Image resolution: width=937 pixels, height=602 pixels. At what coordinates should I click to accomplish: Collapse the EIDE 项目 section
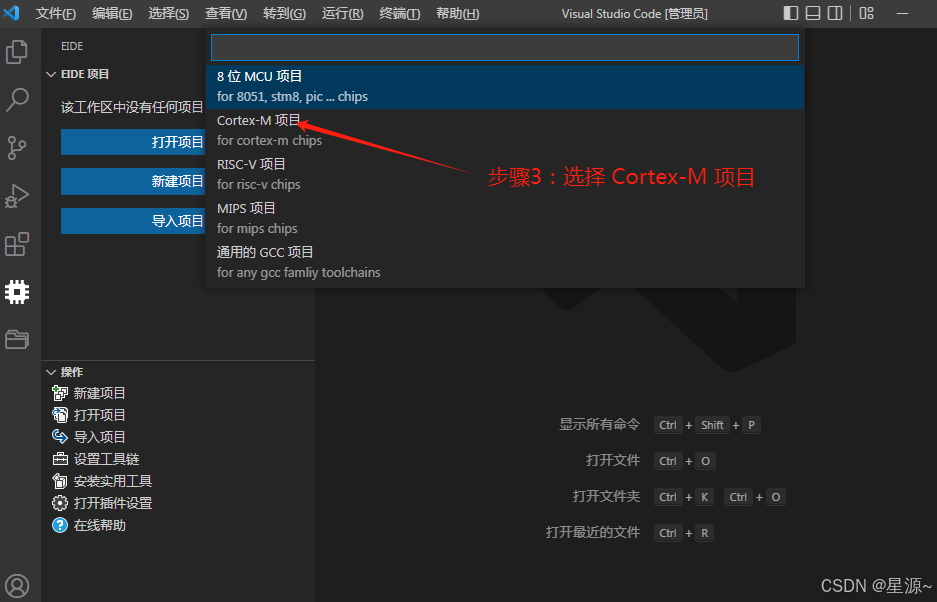point(51,74)
